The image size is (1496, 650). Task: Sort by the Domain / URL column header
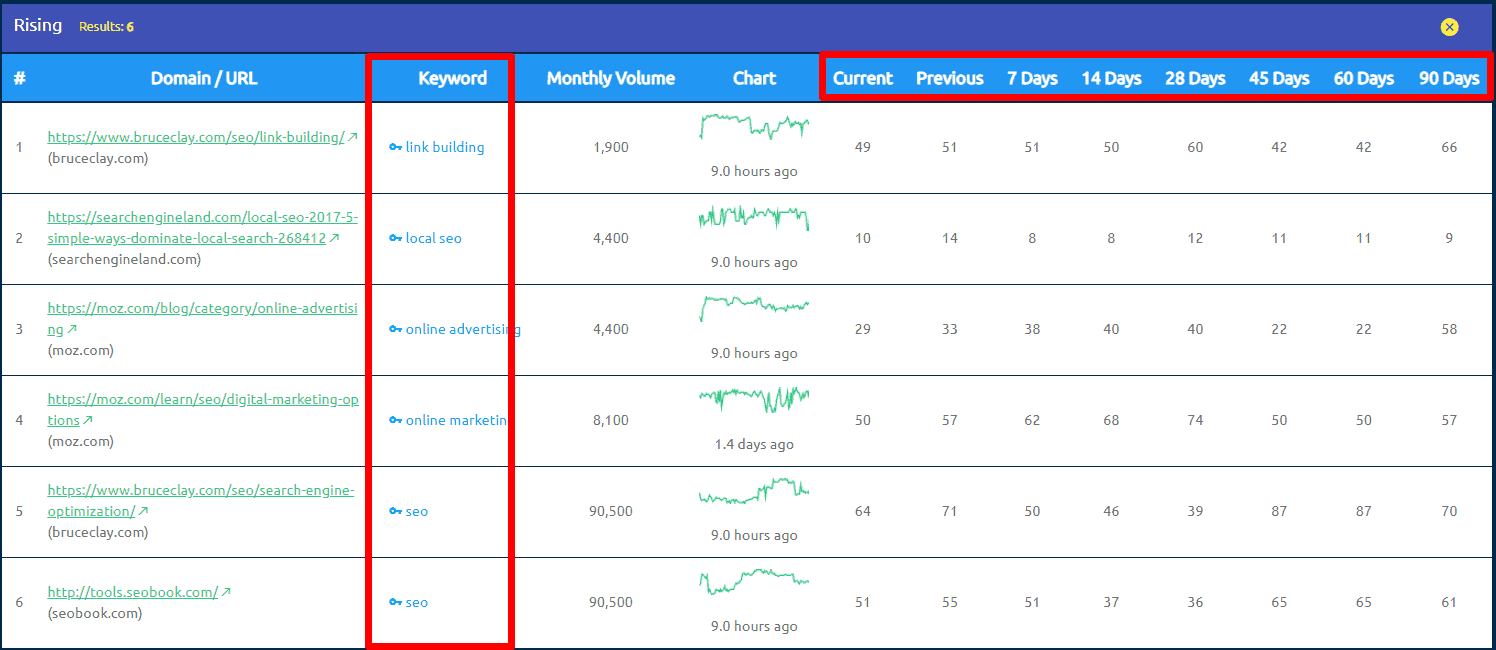coord(204,78)
